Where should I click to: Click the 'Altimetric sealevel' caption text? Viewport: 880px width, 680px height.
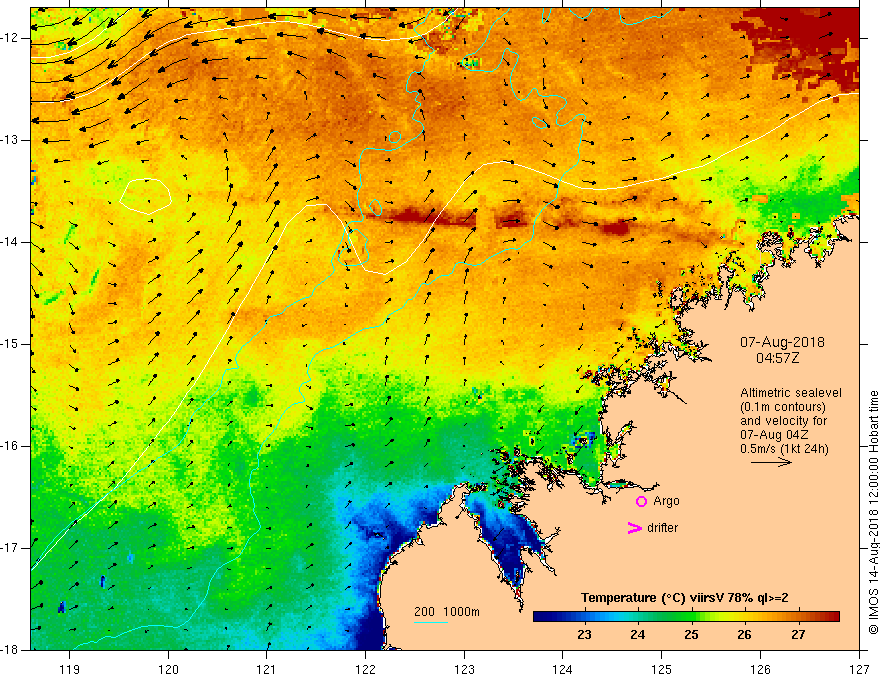pyautogui.click(x=791, y=393)
